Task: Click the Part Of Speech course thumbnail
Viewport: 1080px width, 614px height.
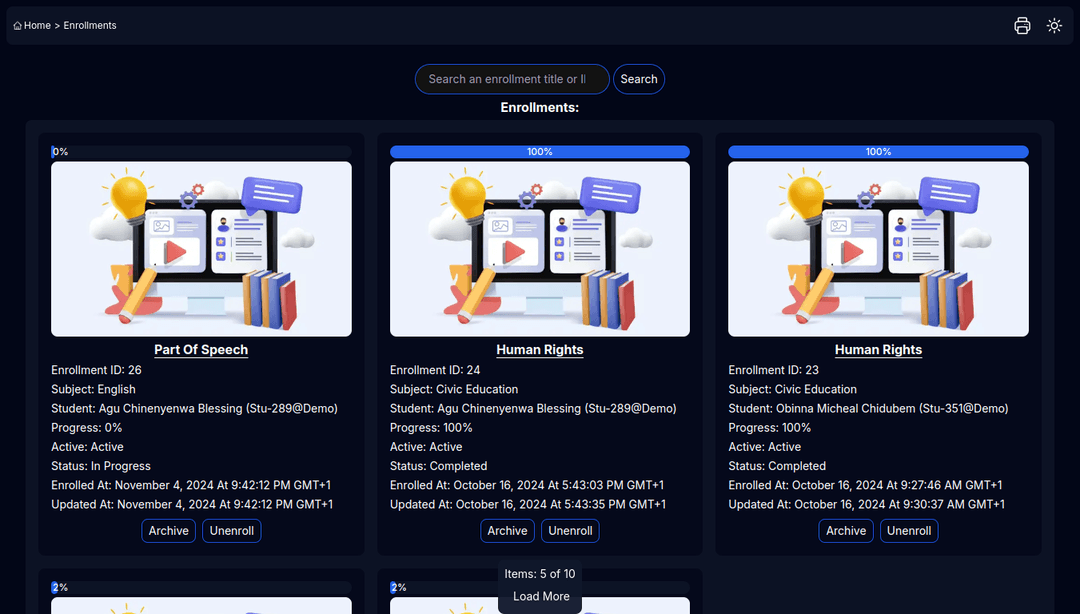Action: click(201, 249)
